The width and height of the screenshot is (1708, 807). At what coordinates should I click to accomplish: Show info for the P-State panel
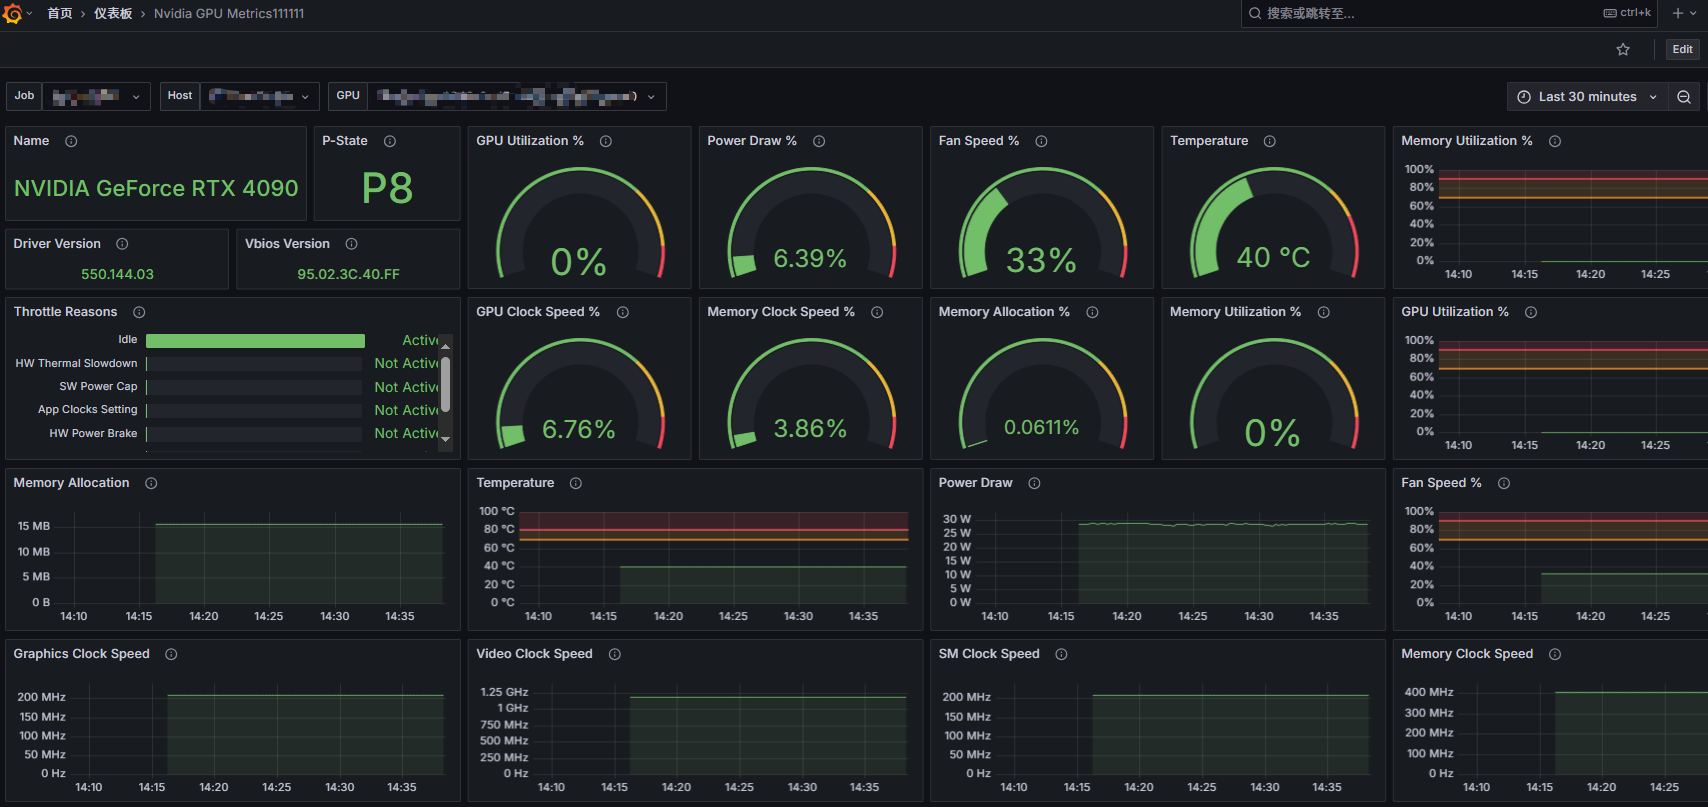point(390,141)
